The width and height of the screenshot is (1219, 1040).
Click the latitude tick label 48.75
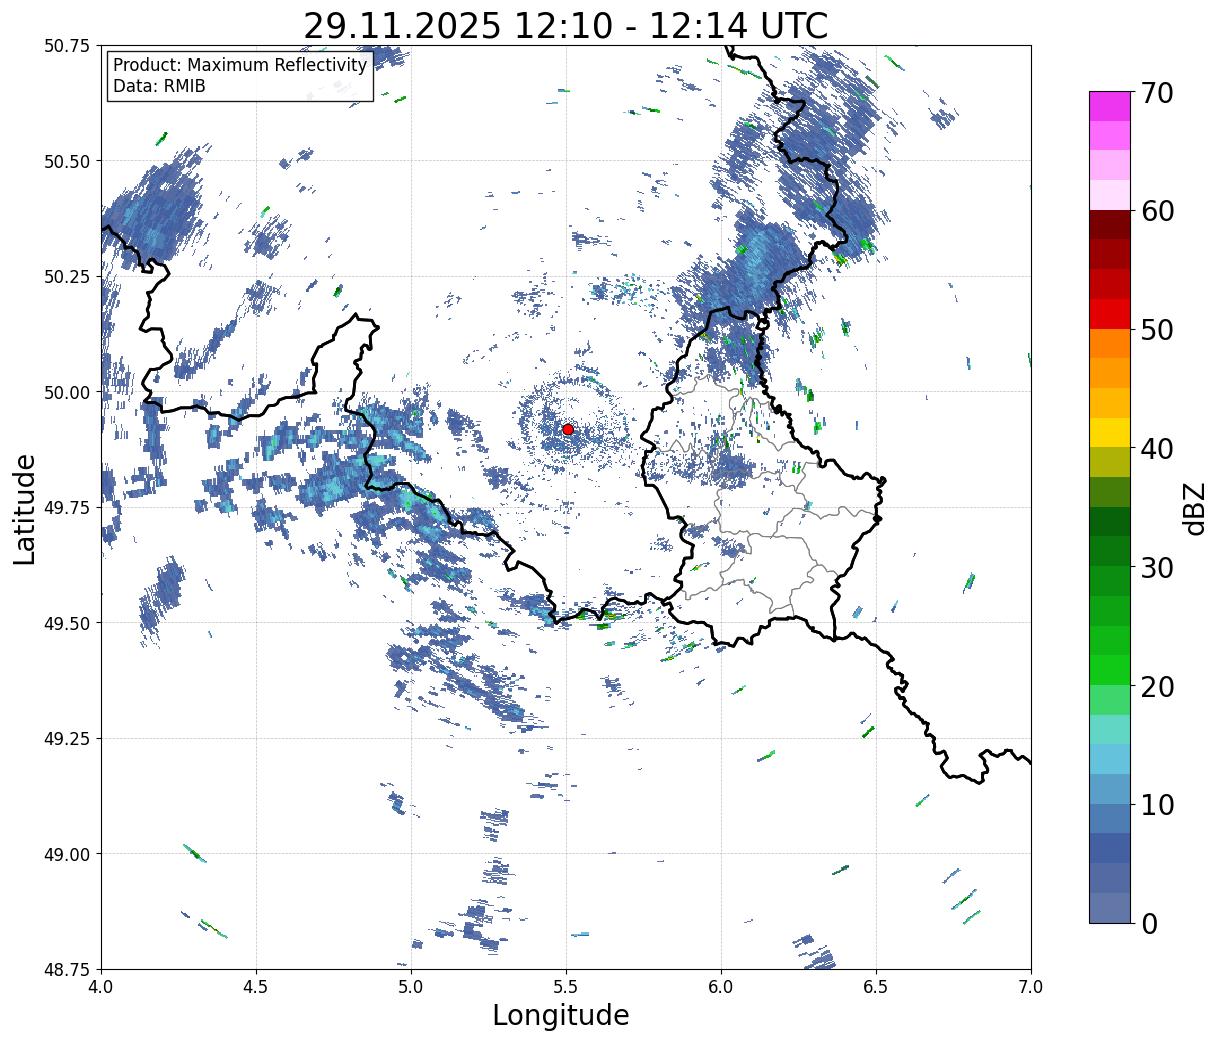point(67,969)
